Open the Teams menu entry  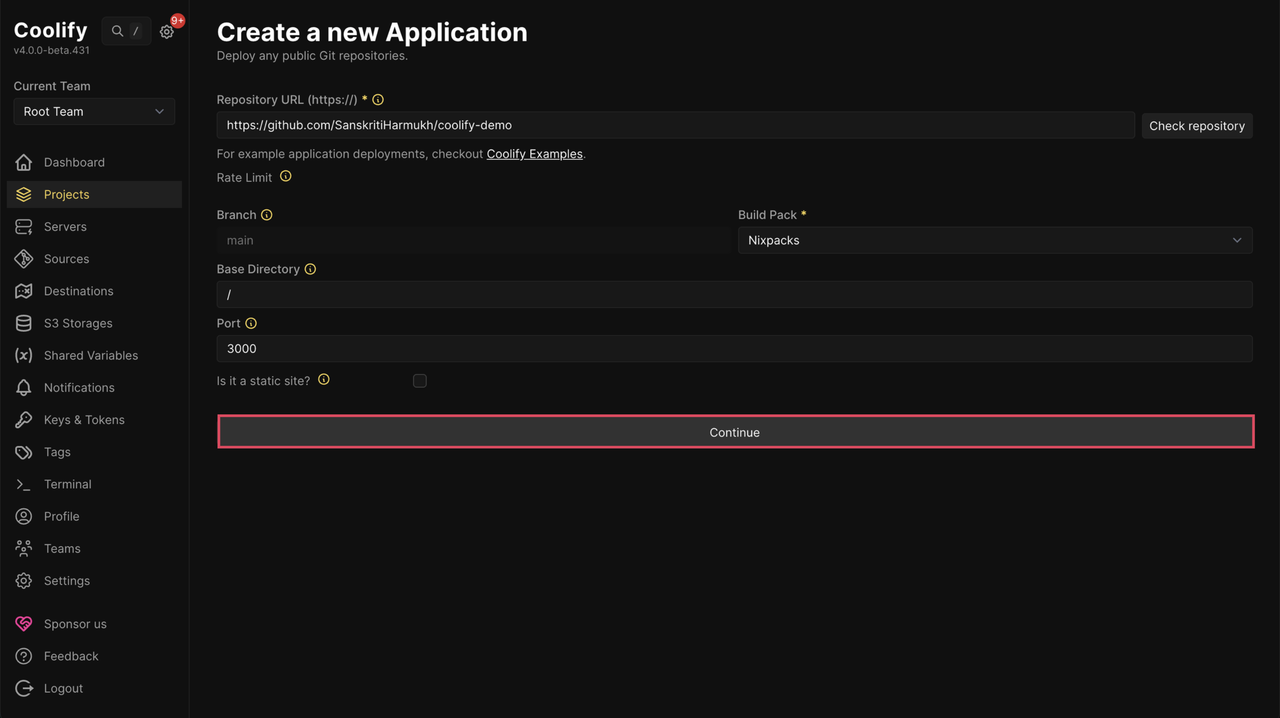pos(94,549)
